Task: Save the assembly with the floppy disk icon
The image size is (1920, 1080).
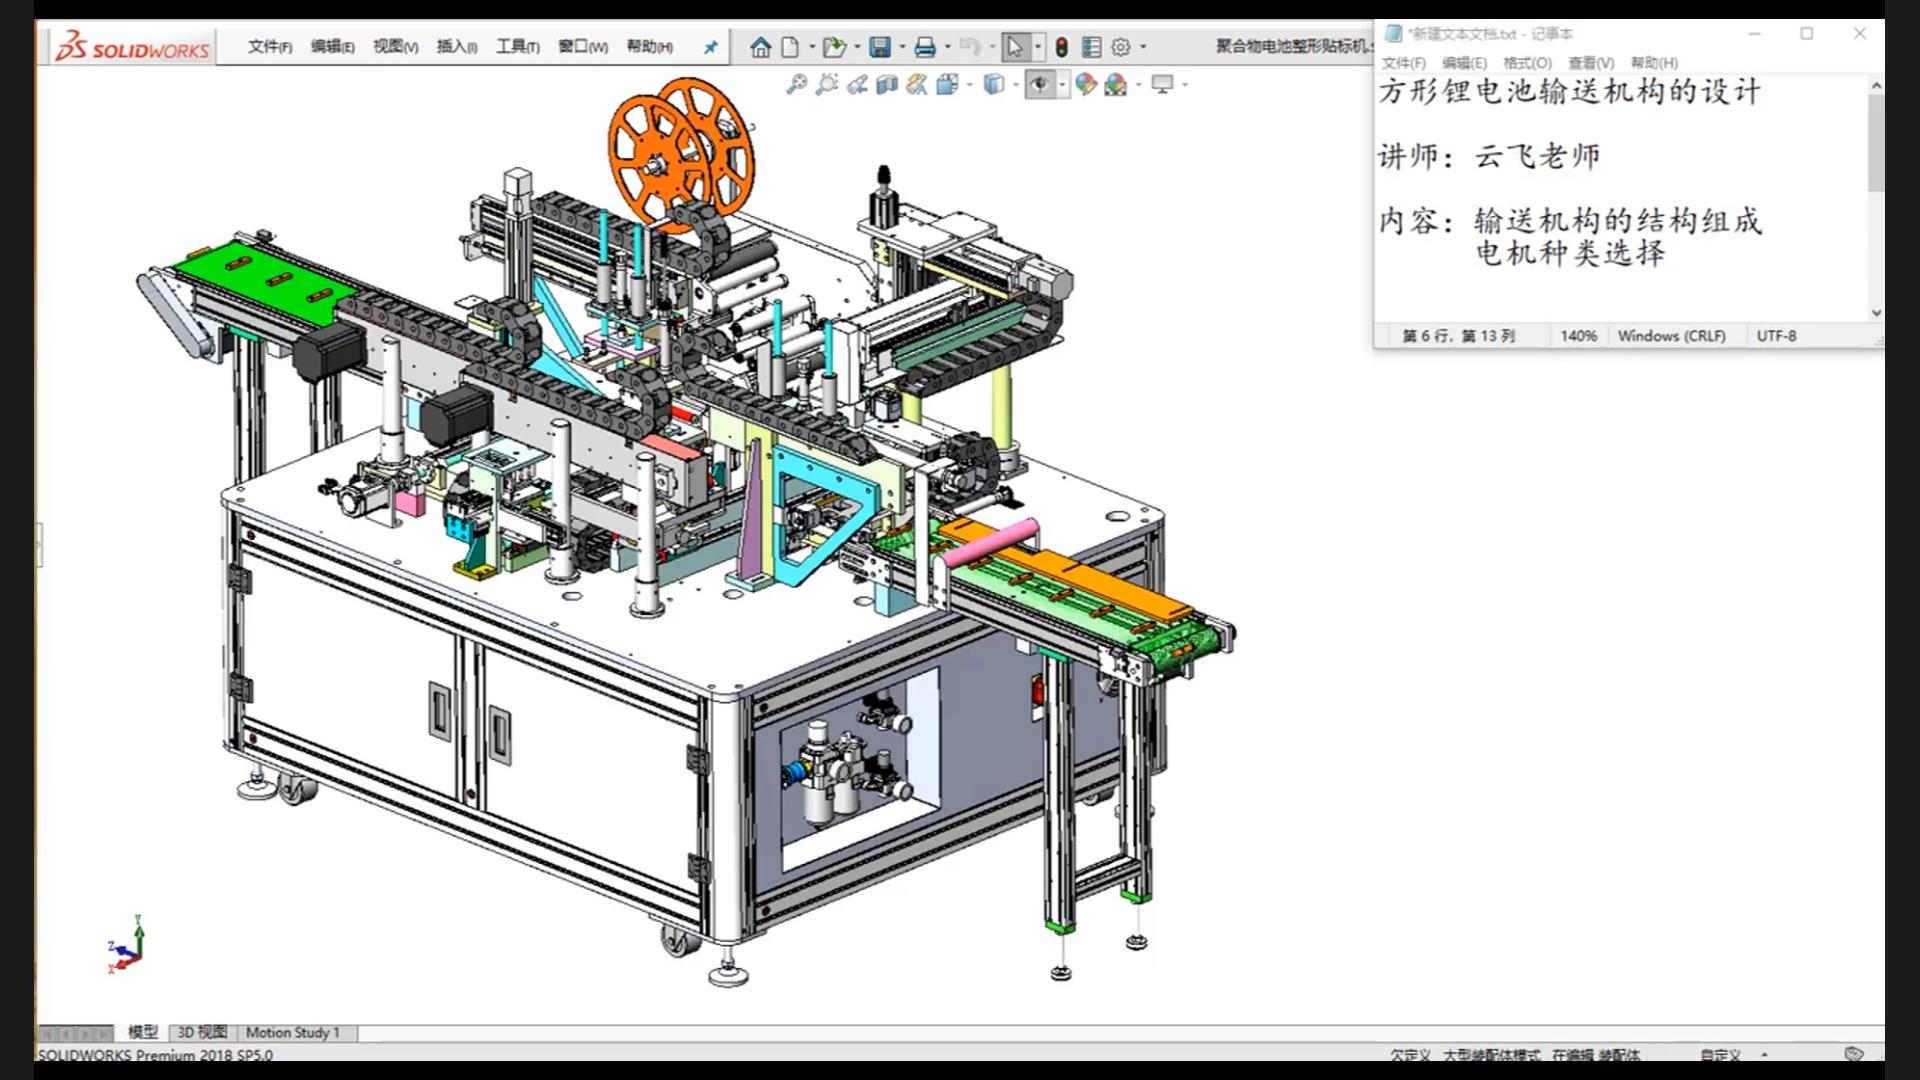Action: tap(880, 47)
